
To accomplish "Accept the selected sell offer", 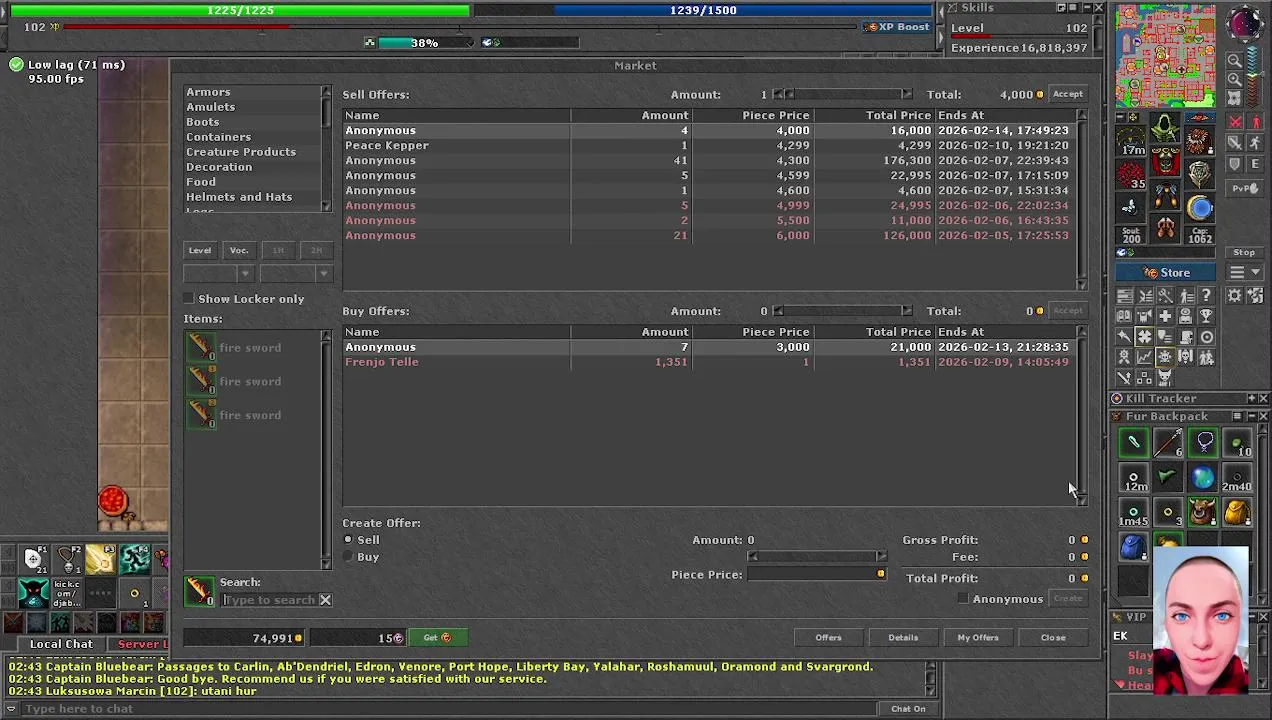I will click(x=1067, y=95).
